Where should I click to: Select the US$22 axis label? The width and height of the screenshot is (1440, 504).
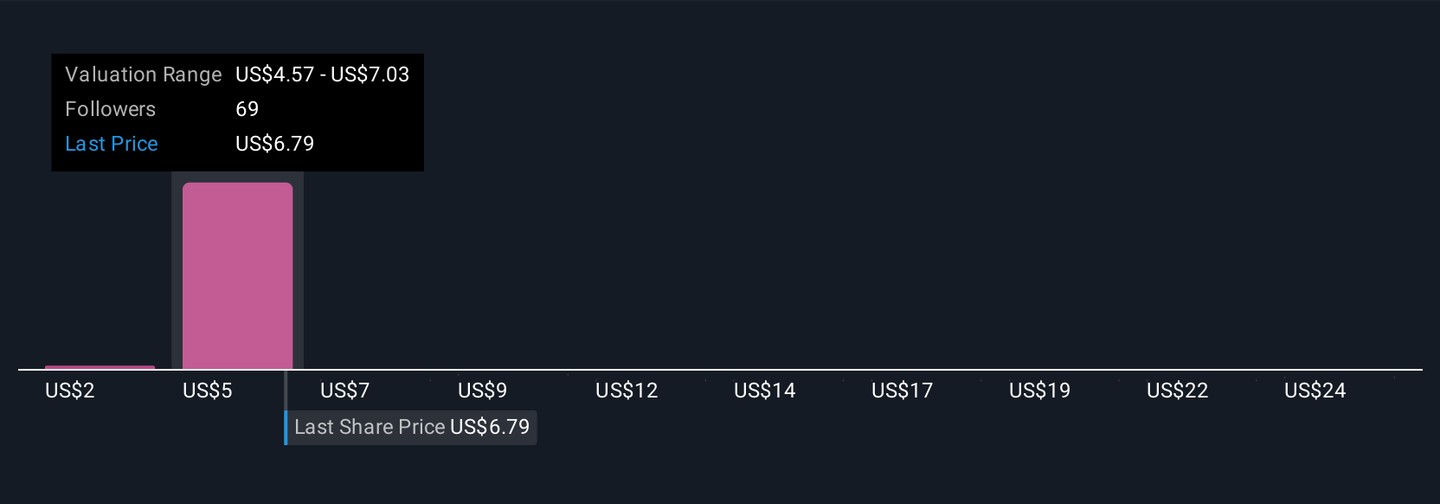click(1178, 391)
